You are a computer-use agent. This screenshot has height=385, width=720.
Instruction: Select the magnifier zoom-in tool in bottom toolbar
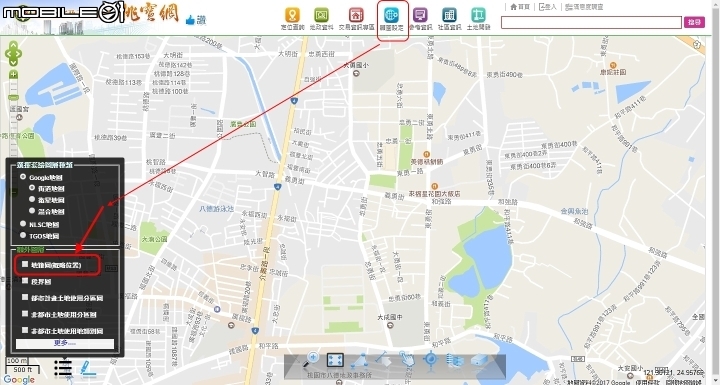click(311, 359)
